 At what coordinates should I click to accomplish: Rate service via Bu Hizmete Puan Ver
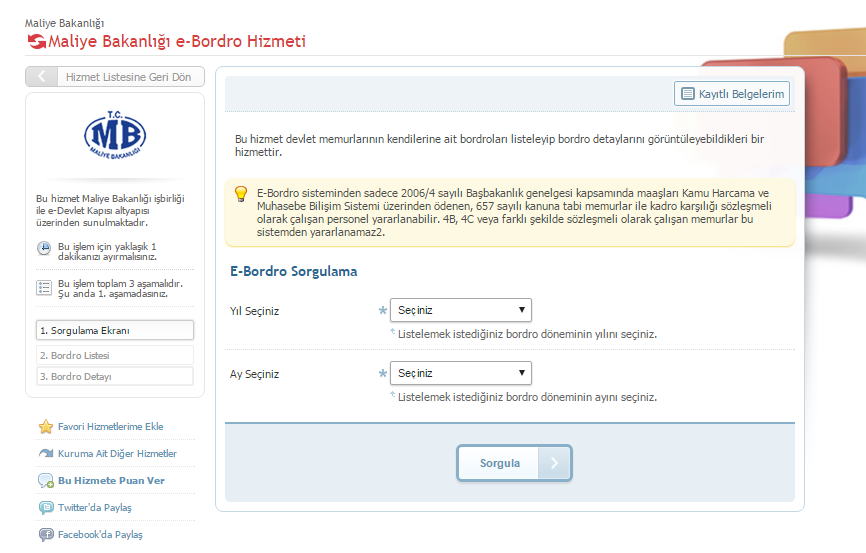111,481
